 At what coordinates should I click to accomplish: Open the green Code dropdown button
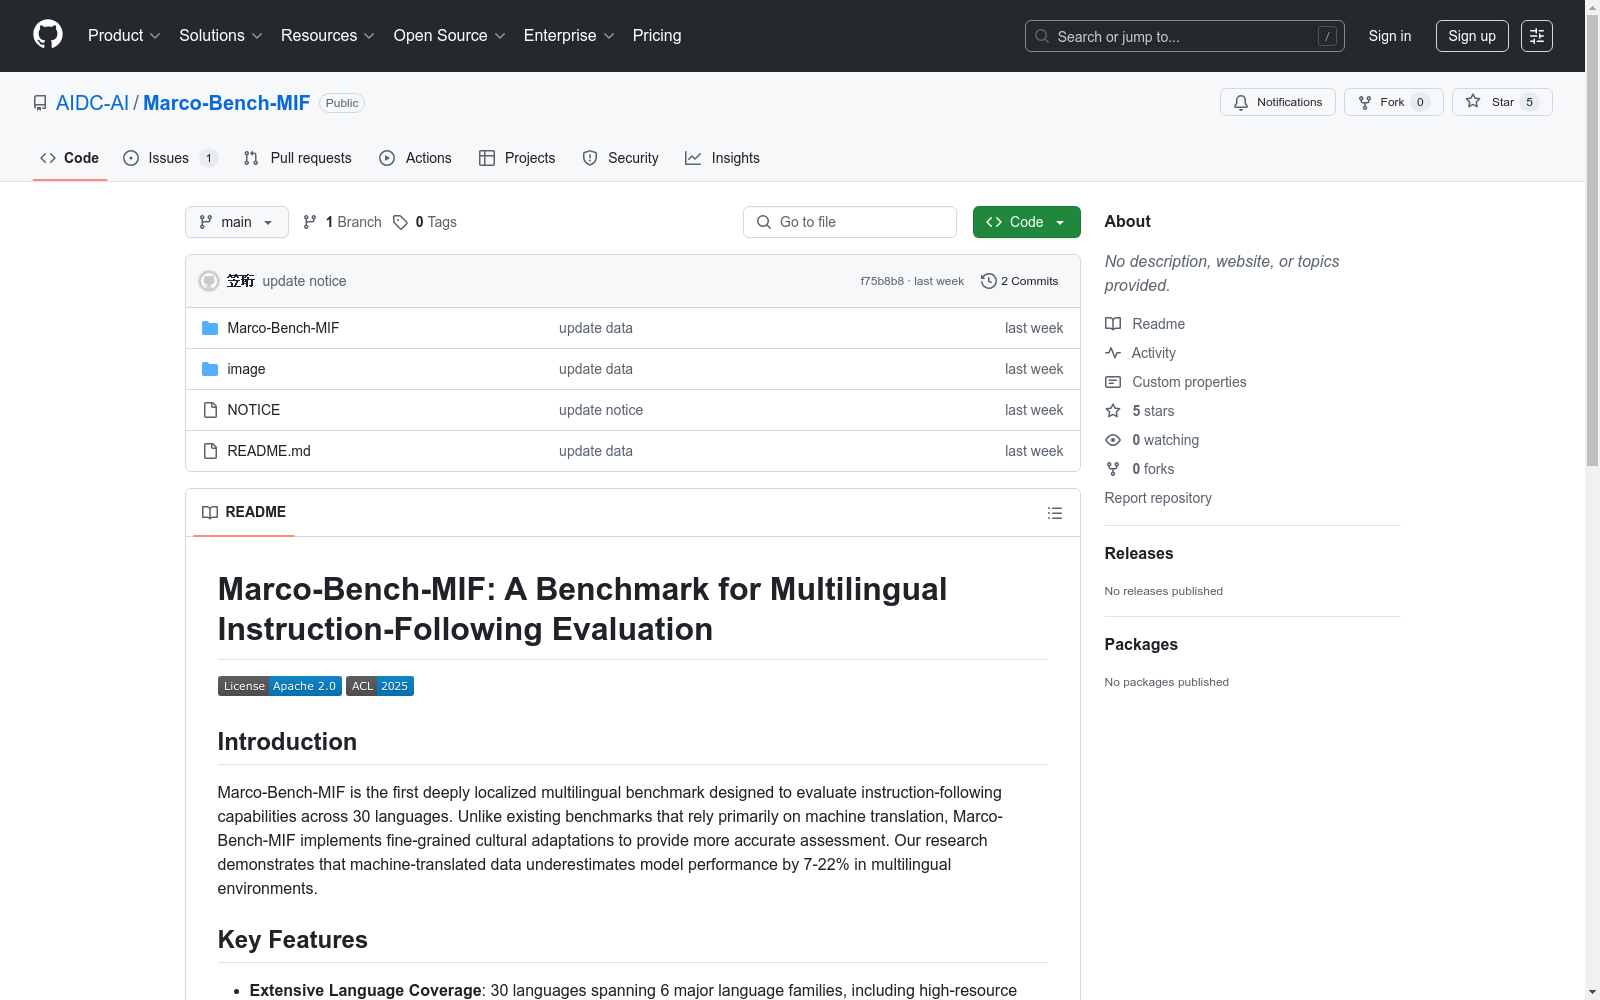(1027, 222)
